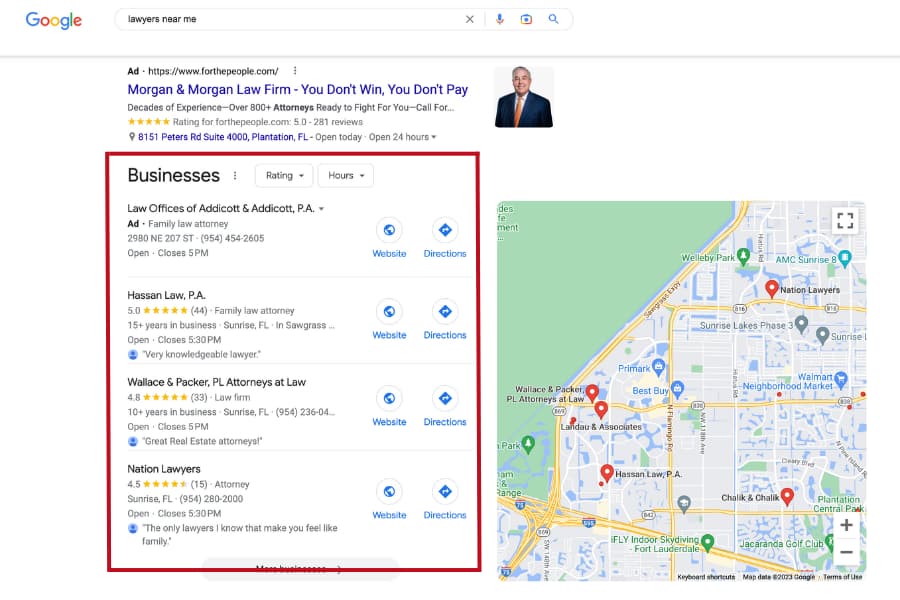Open the Rating filter dropdown
900x600 pixels.
click(x=283, y=175)
